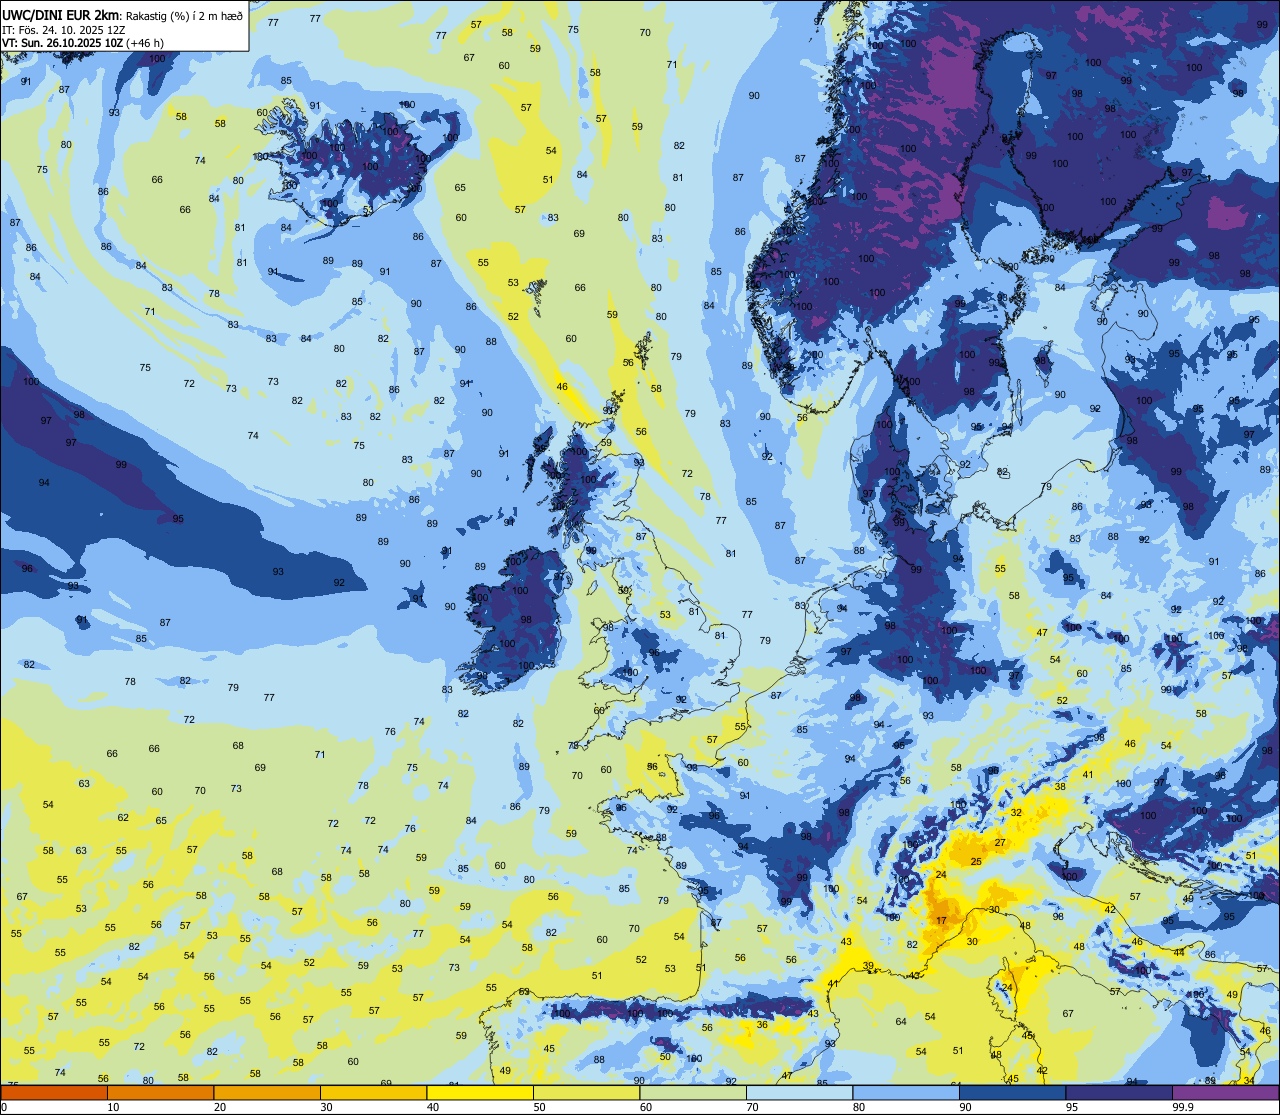Viewport: 1280px width, 1115px height.
Task: Select the light green 60–70 legend segment
Action: click(693, 1093)
